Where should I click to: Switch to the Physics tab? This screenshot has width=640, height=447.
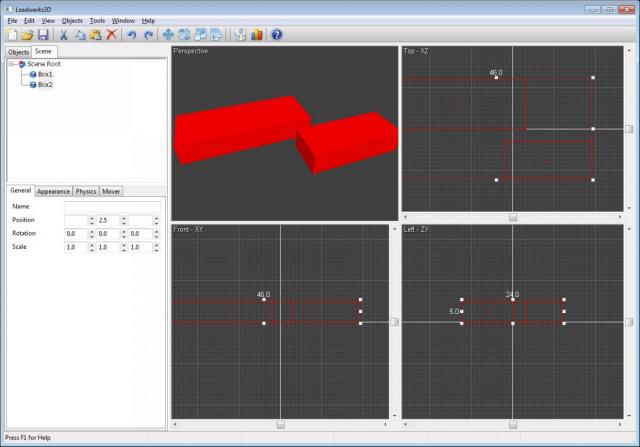86,191
